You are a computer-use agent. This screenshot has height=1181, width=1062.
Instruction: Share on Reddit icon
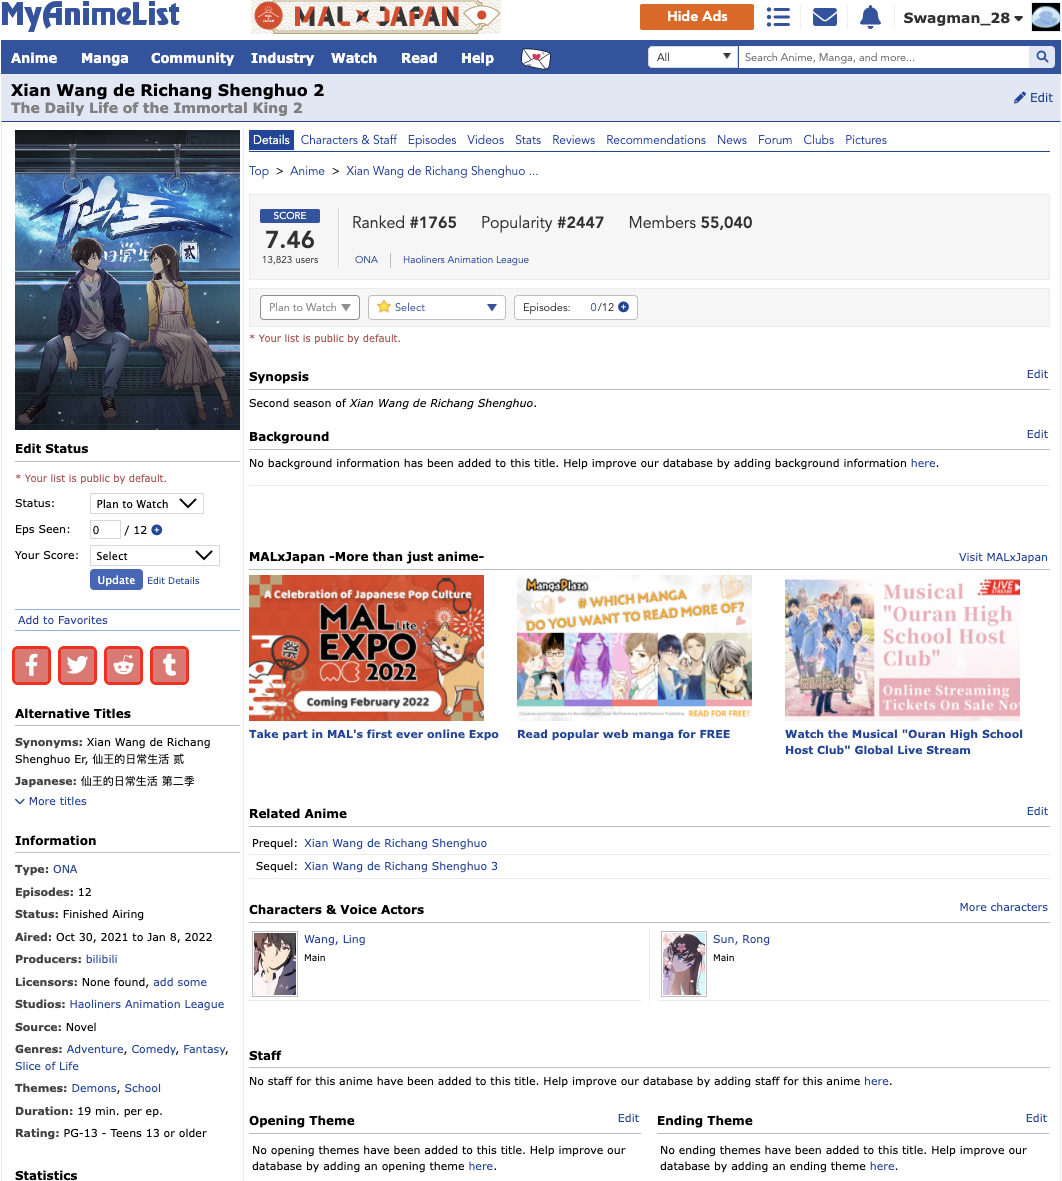click(124, 665)
